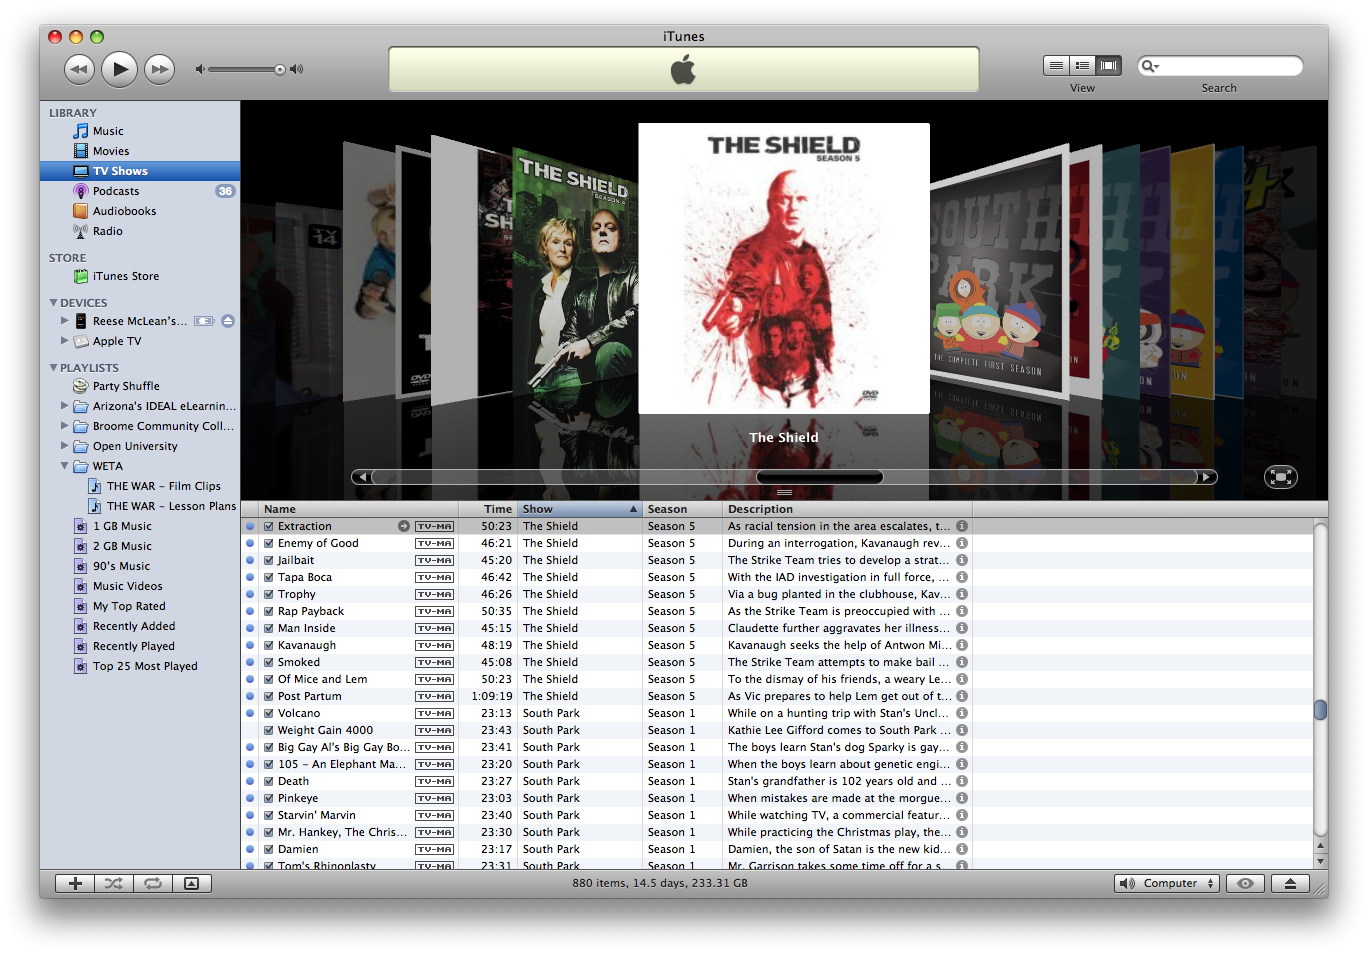This screenshot has height=953, width=1368.
Task: Click the Play button
Action: click(119, 69)
